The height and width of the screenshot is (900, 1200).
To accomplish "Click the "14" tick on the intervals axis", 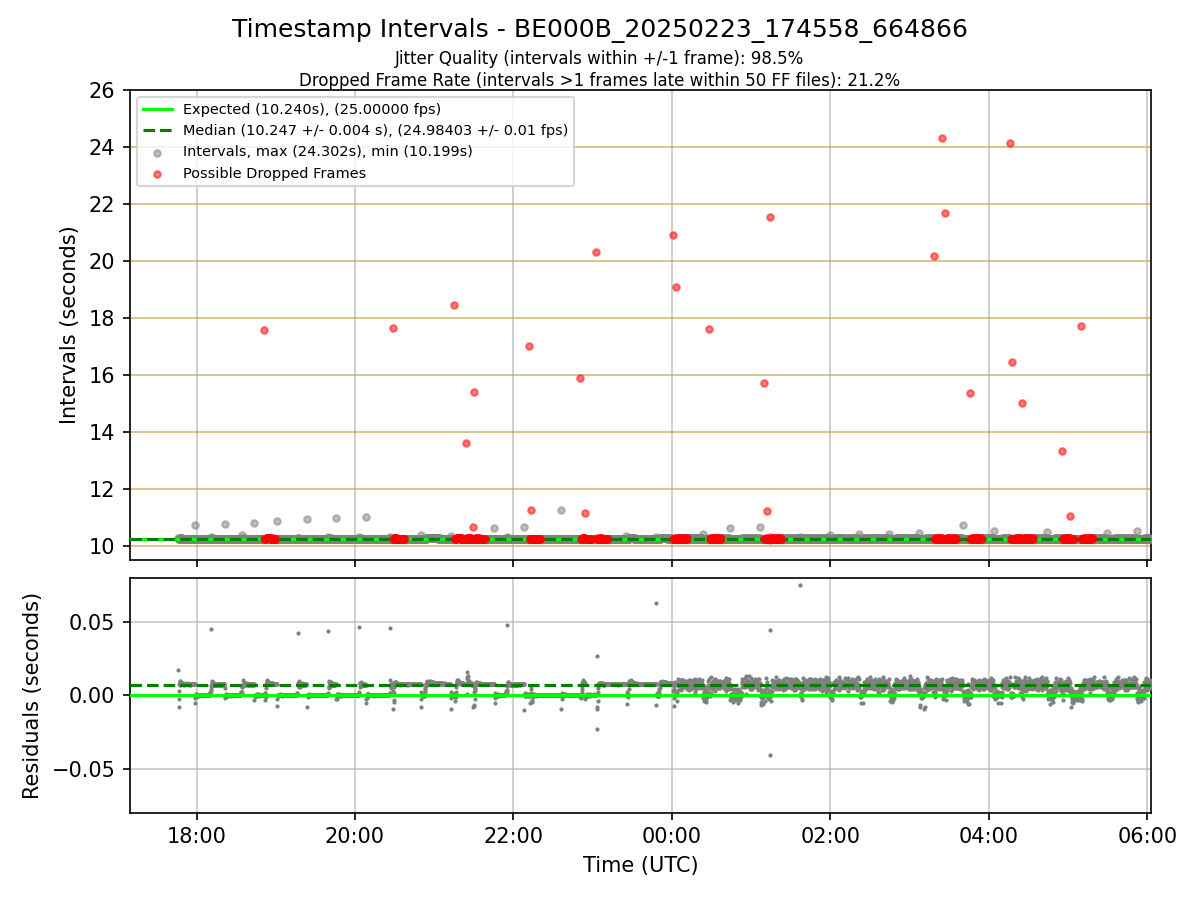I will (104, 433).
